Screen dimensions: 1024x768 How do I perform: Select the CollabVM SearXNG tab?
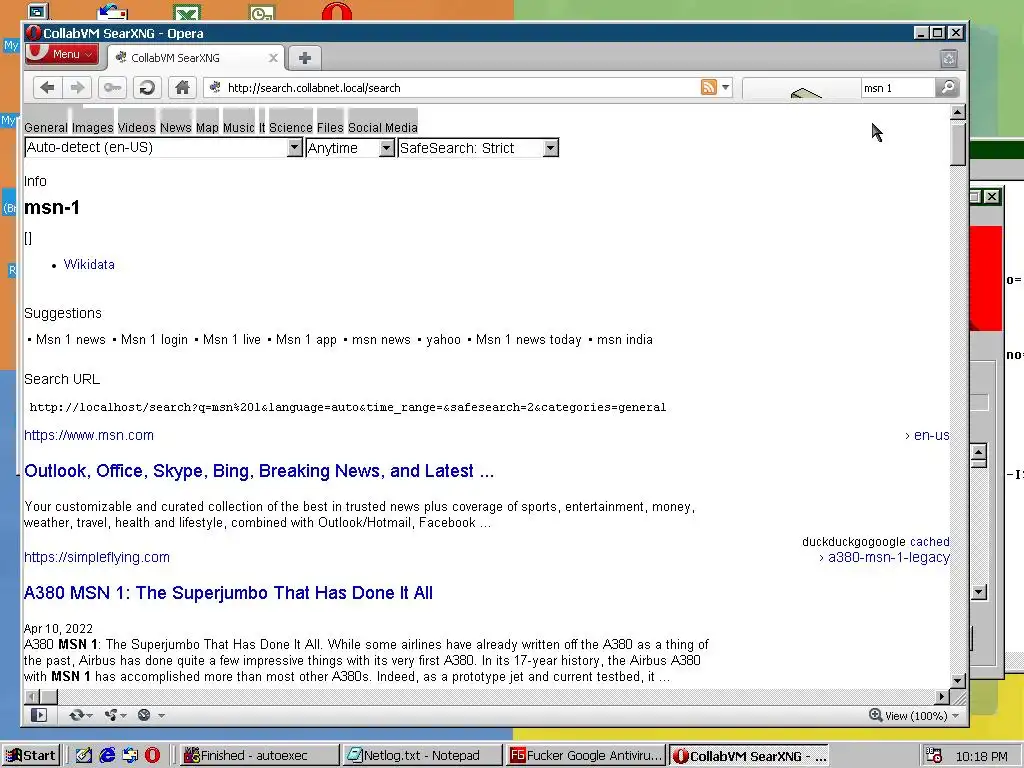[196, 58]
